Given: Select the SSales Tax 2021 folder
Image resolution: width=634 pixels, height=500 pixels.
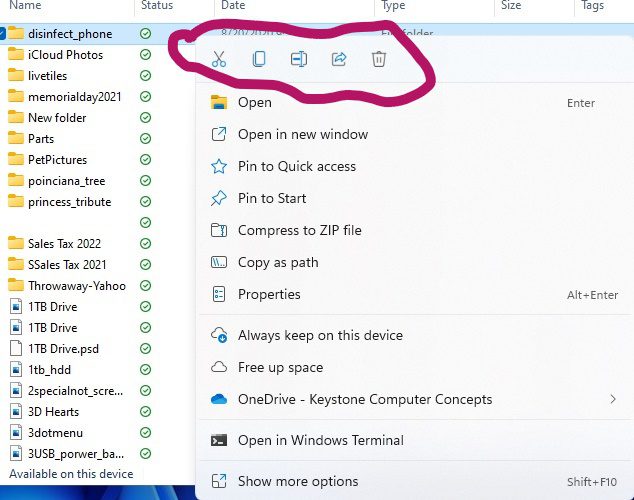Looking at the screenshot, I should 67,265.
